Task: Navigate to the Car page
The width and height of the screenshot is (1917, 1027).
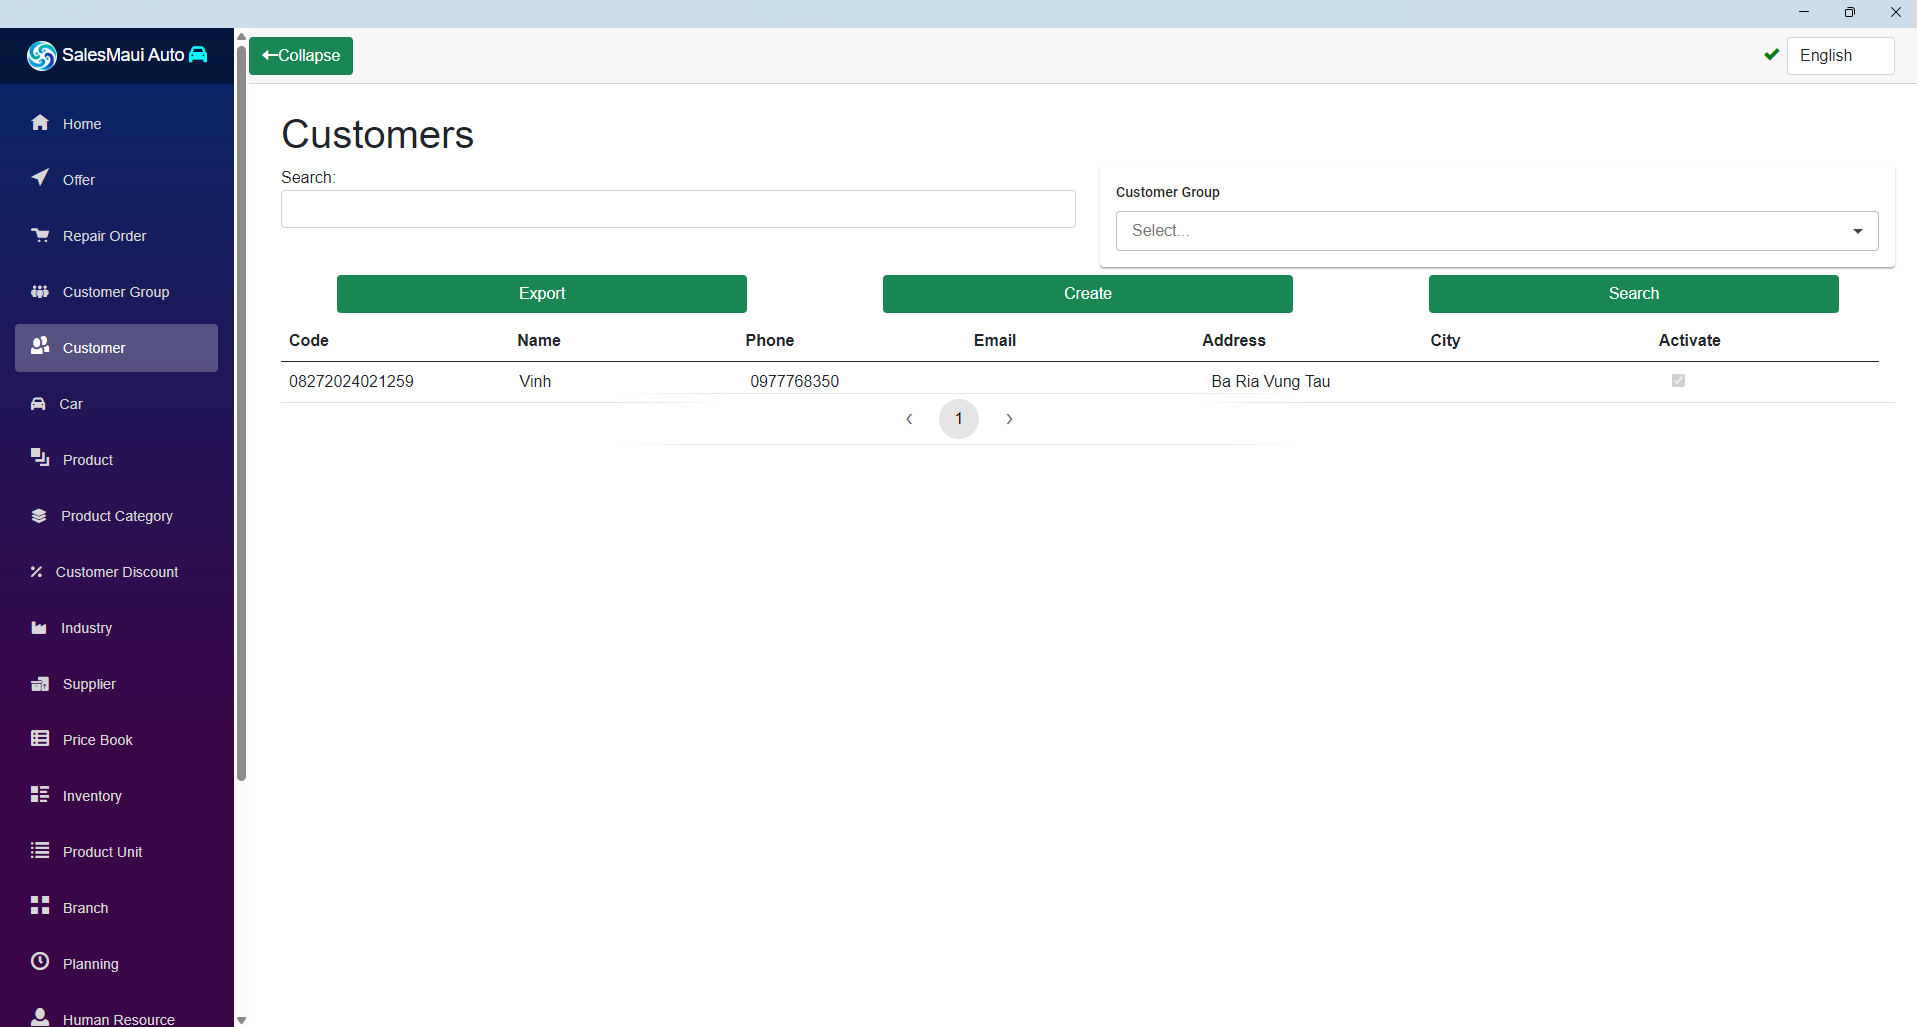Action: 116,404
